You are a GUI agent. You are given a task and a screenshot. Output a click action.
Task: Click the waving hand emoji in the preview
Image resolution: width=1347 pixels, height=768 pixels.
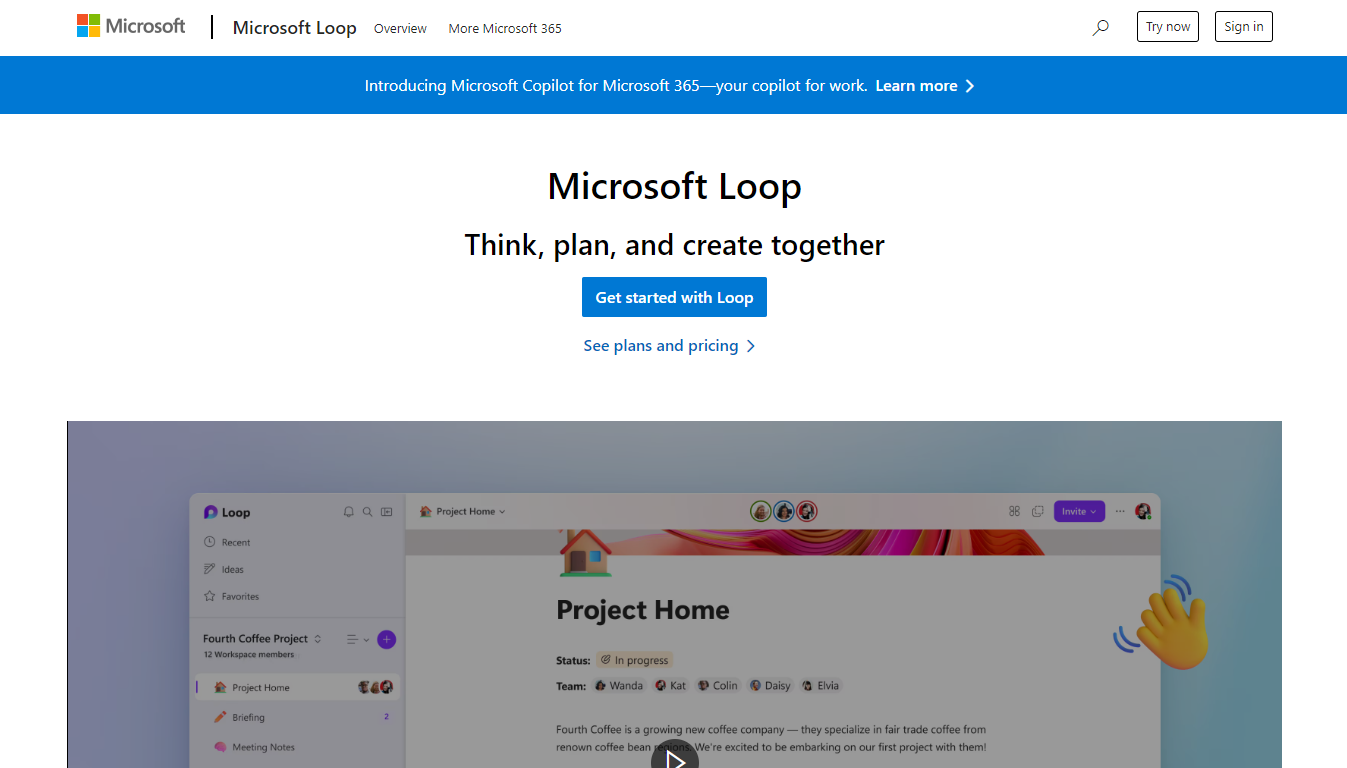1165,620
